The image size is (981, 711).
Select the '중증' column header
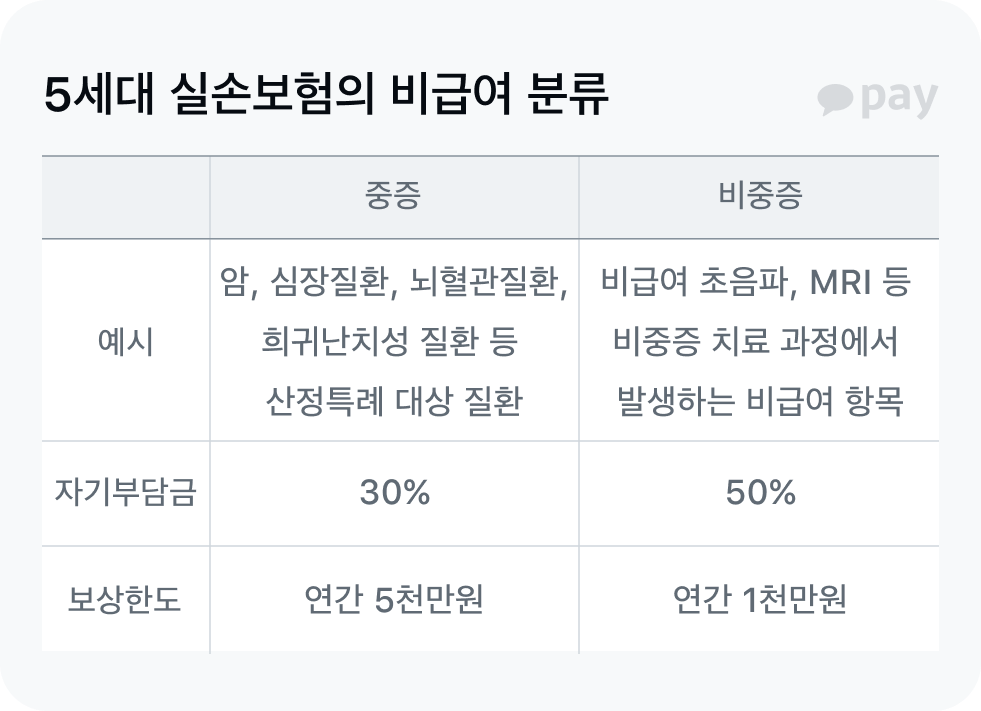pos(394,197)
